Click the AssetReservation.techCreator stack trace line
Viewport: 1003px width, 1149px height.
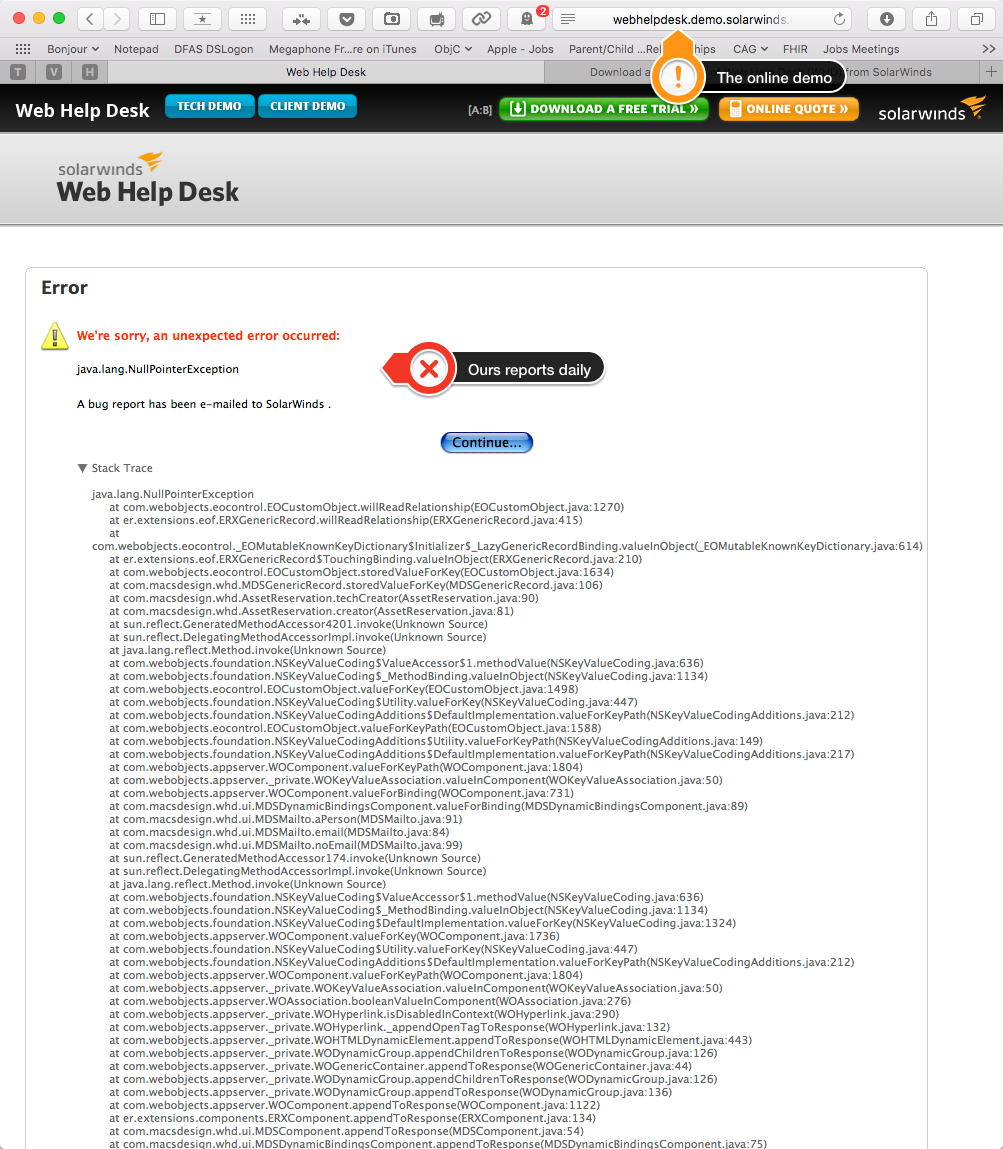[324, 598]
